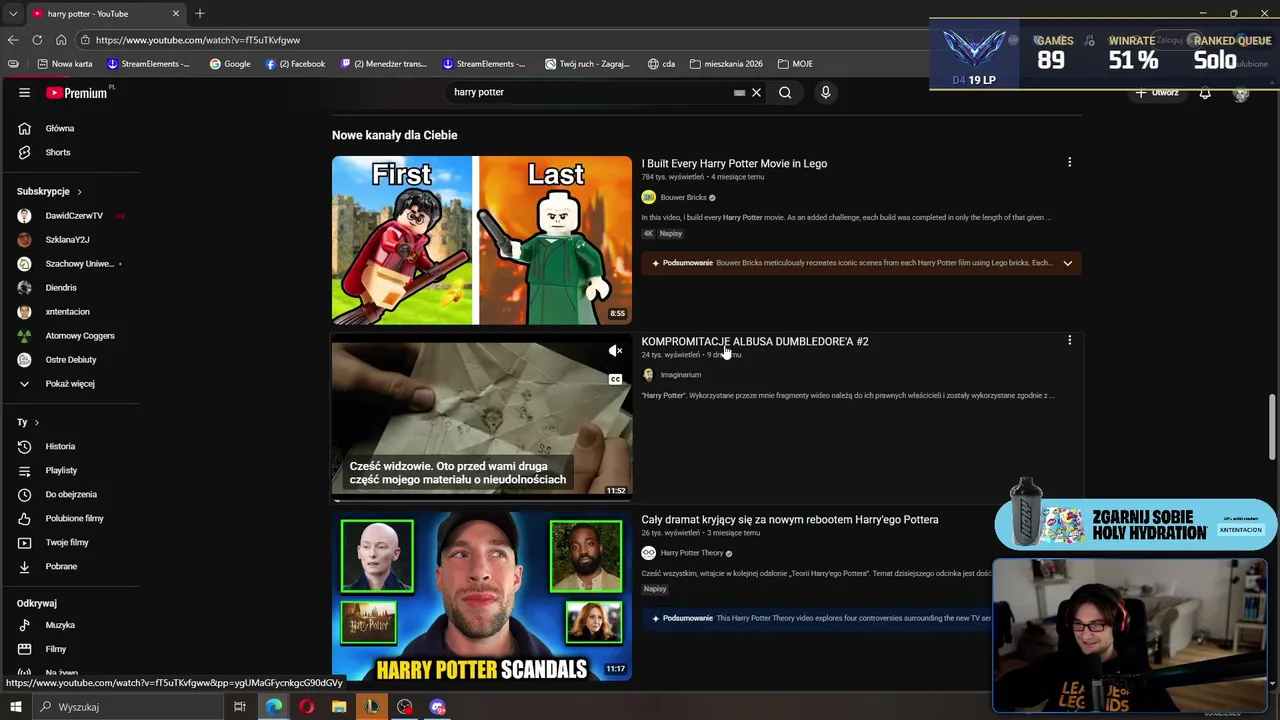The width and height of the screenshot is (1280, 720).
Task: Click the harry potter search field
Action: pos(590,92)
